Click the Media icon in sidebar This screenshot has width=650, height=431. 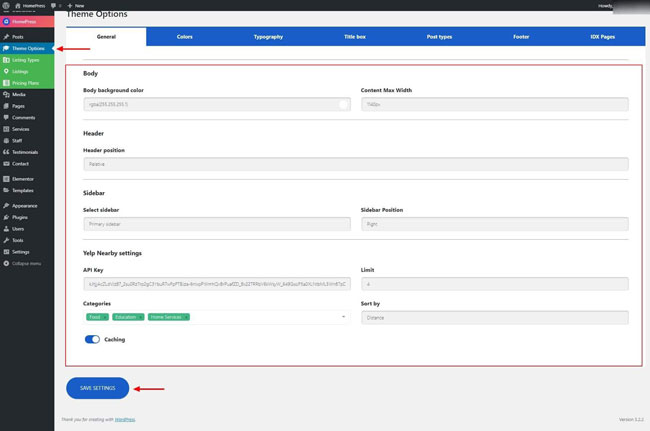pyautogui.click(x=6, y=94)
